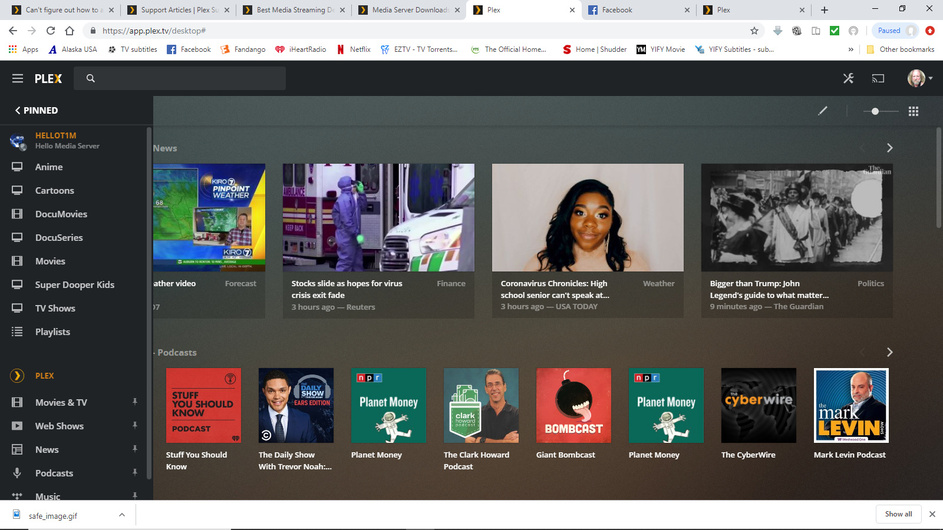Click the Cast to device icon
Image resolution: width=943 pixels, height=530 pixels.
pyautogui.click(x=878, y=78)
